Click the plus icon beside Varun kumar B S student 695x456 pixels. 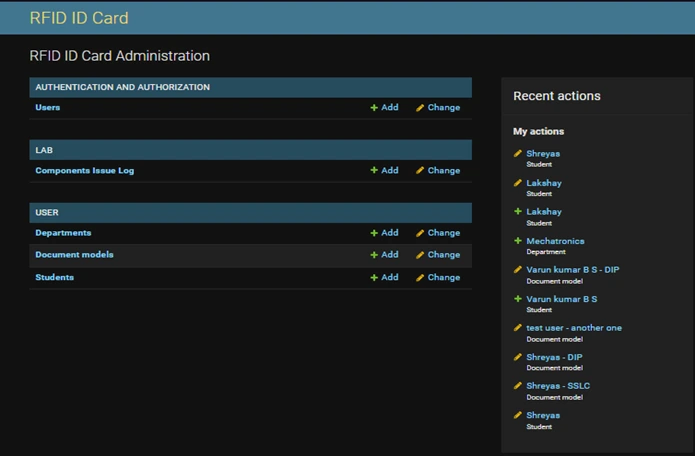tap(517, 299)
